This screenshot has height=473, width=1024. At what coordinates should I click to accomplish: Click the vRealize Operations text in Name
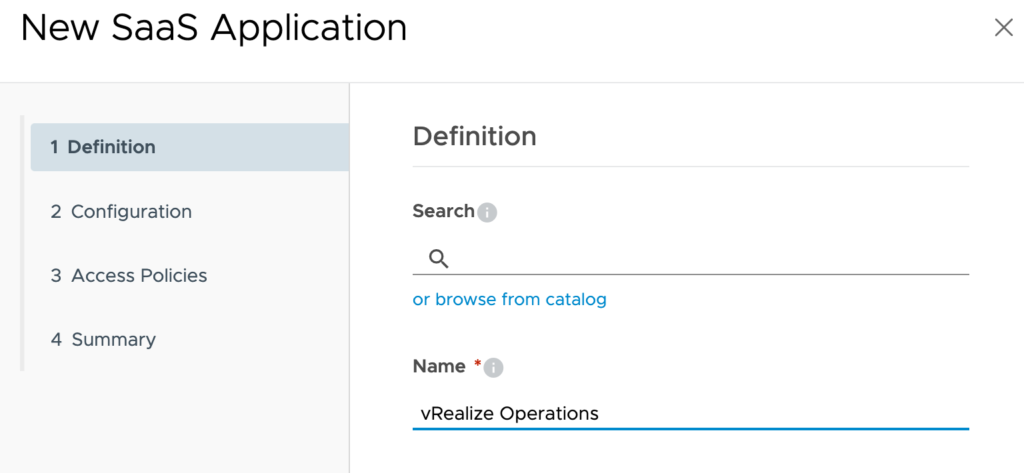[x=509, y=413]
